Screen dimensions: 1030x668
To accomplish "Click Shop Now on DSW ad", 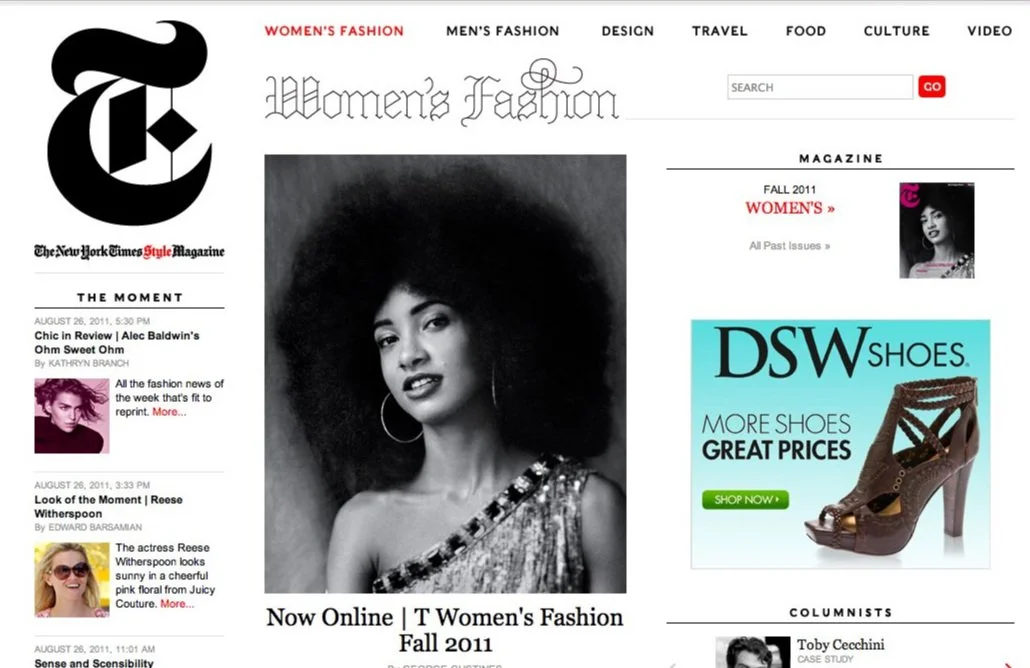I will pos(745,500).
